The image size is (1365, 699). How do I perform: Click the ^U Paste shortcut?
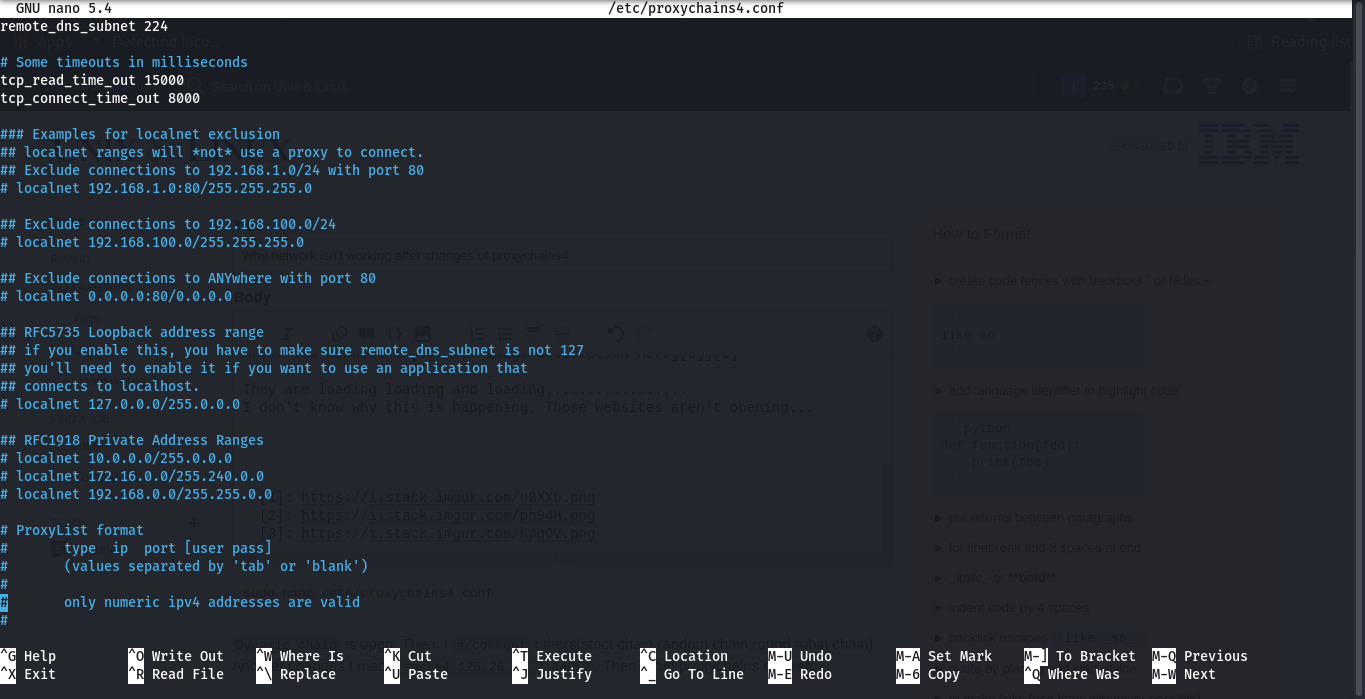[x=416, y=674]
